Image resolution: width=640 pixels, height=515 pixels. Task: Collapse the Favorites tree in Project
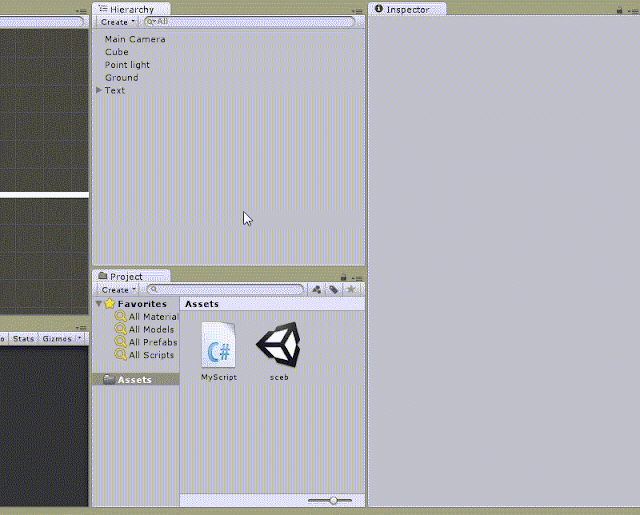click(x=99, y=304)
